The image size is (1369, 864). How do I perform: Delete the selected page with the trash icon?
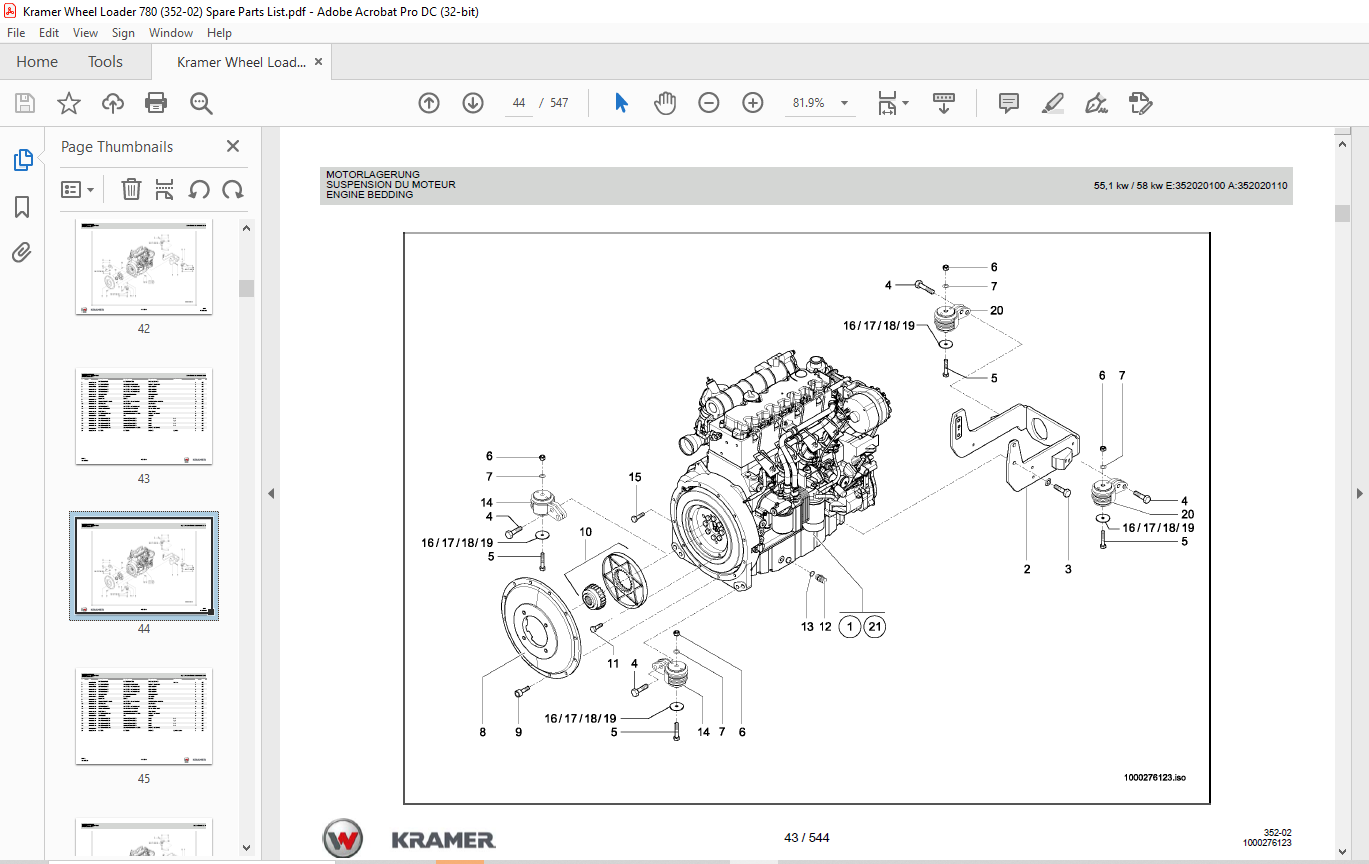coord(131,189)
